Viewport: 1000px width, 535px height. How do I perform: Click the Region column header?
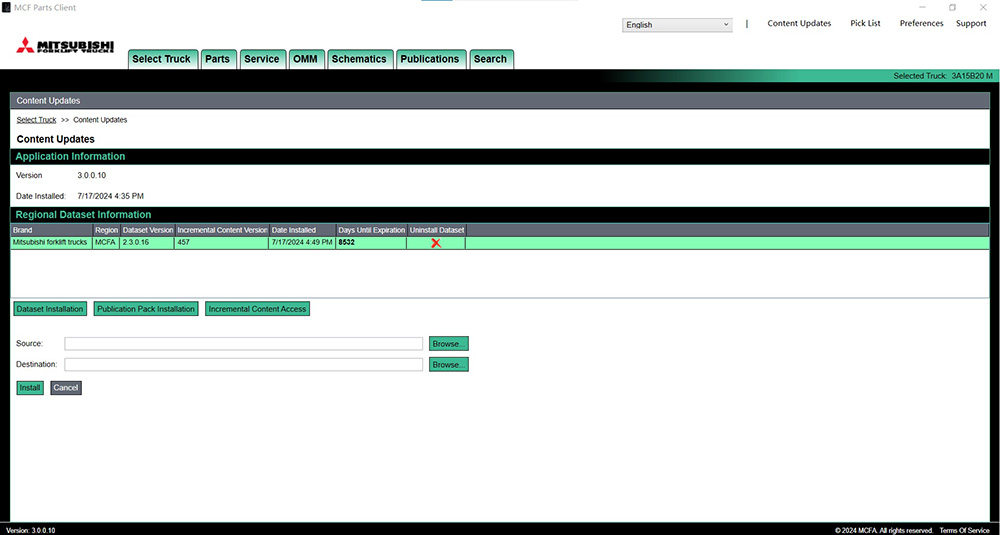point(107,230)
